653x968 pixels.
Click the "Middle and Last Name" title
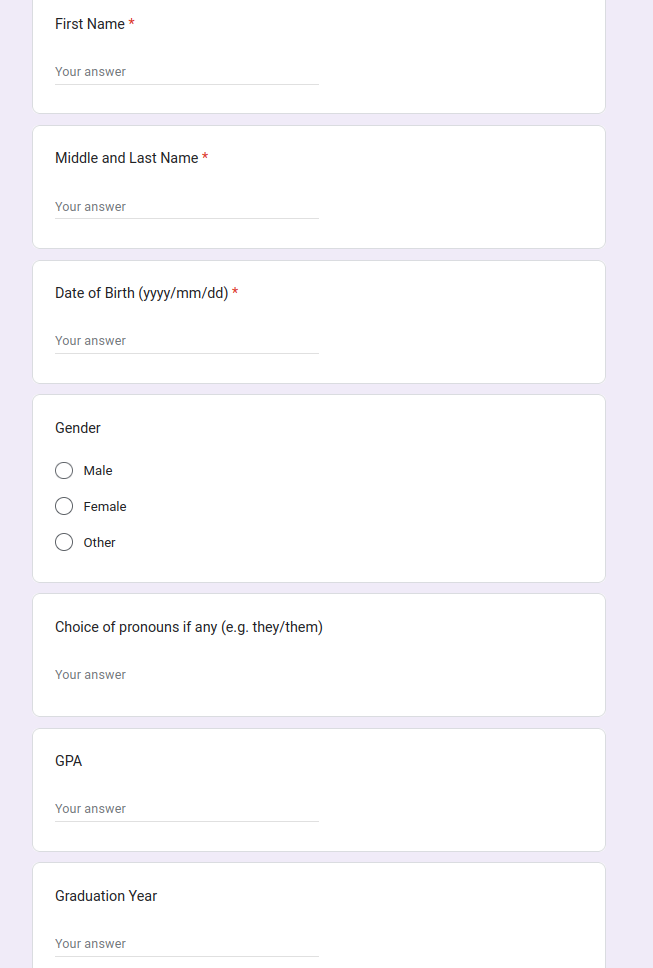click(126, 158)
